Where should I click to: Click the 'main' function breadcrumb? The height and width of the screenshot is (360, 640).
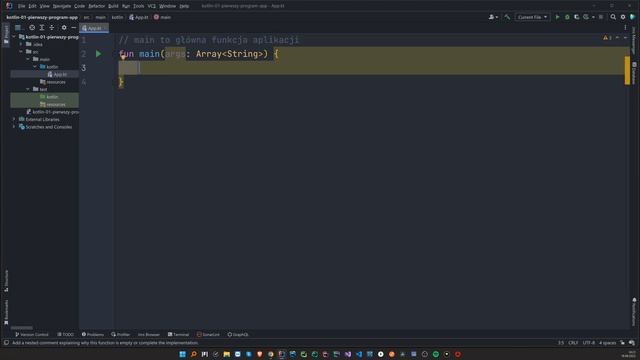(x=162, y=17)
